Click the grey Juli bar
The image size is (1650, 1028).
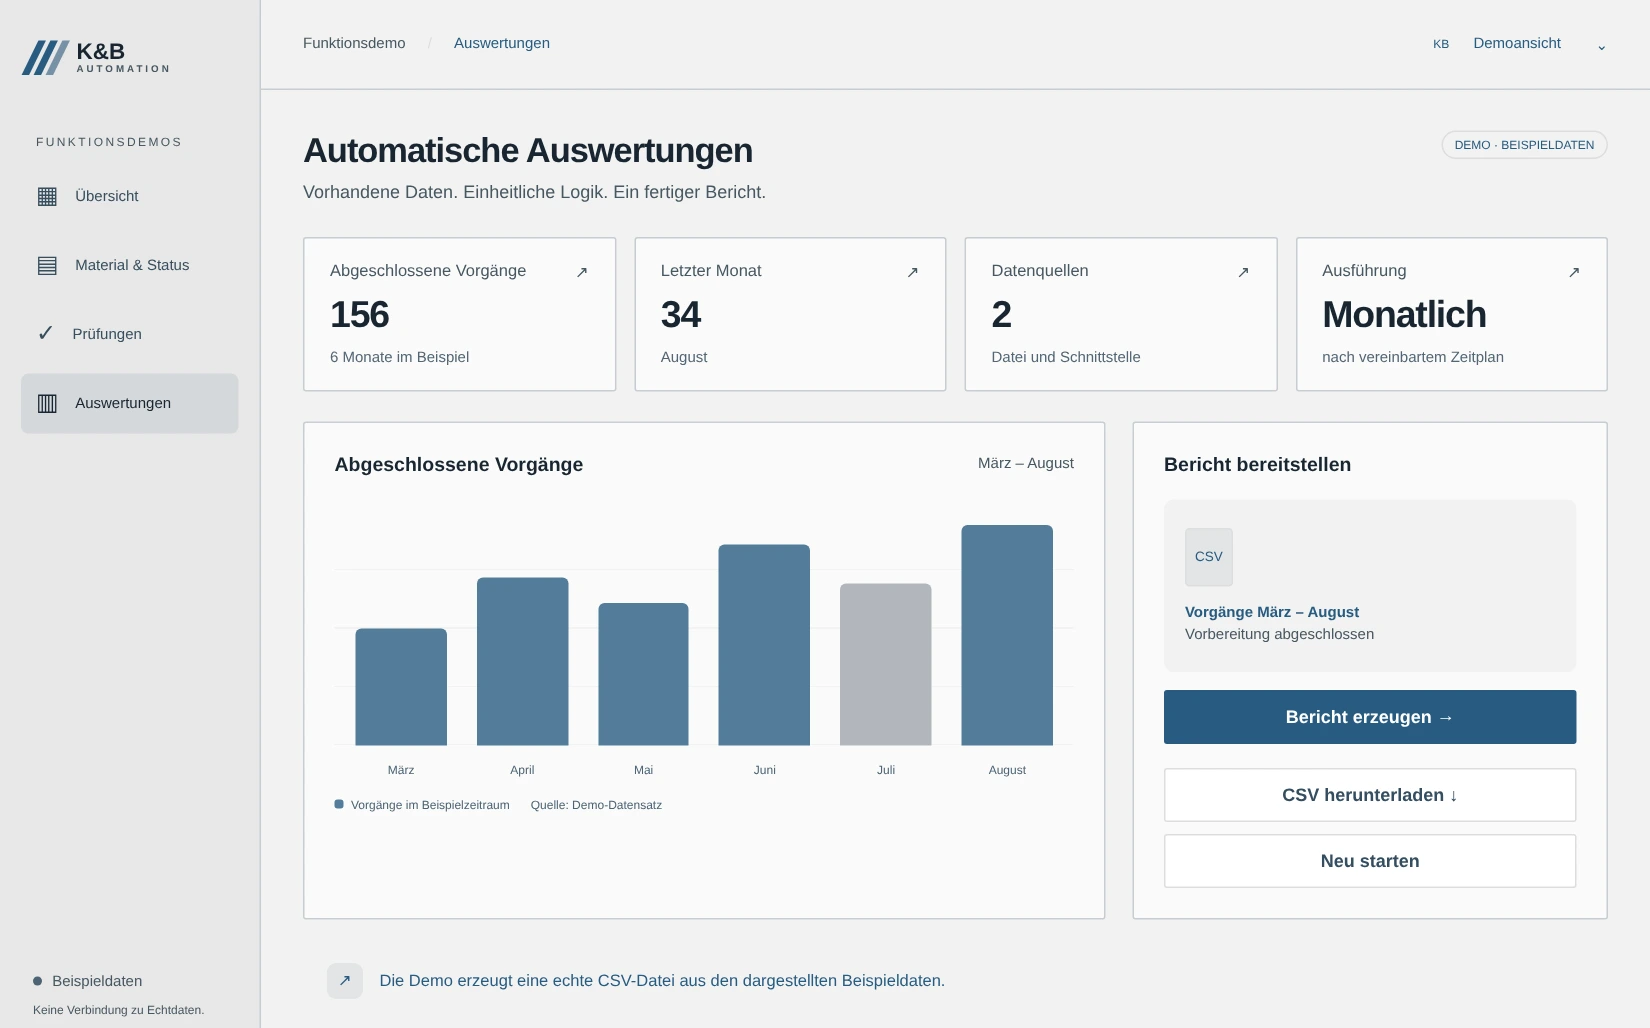point(885,665)
